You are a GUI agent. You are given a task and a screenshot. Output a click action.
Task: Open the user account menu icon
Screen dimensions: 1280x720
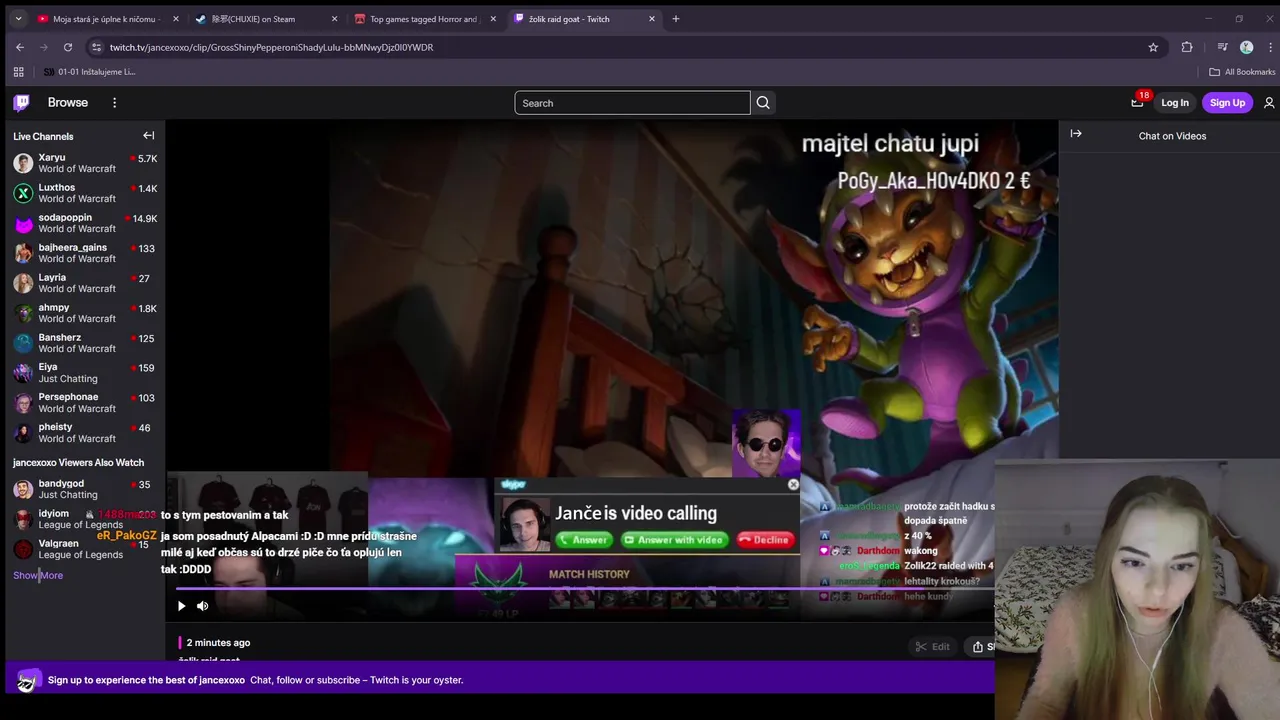pyautogui.click(x=1269, y=102)
